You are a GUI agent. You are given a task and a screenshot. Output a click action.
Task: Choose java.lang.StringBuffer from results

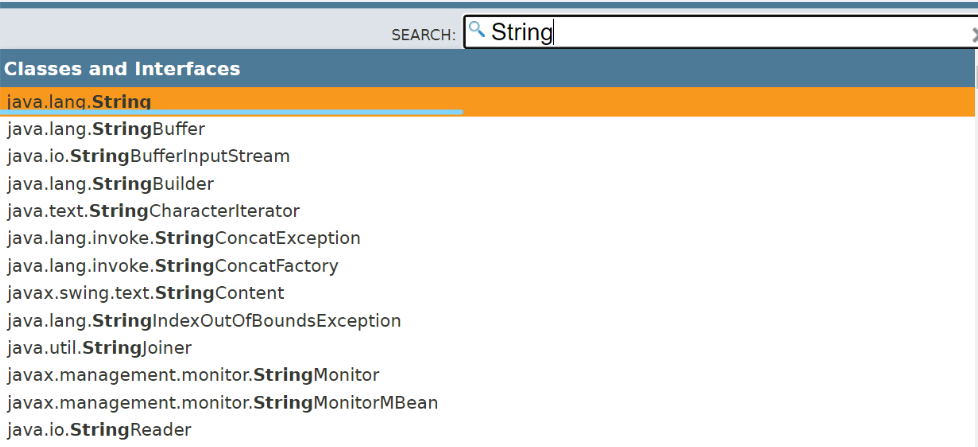click(106, 129)
